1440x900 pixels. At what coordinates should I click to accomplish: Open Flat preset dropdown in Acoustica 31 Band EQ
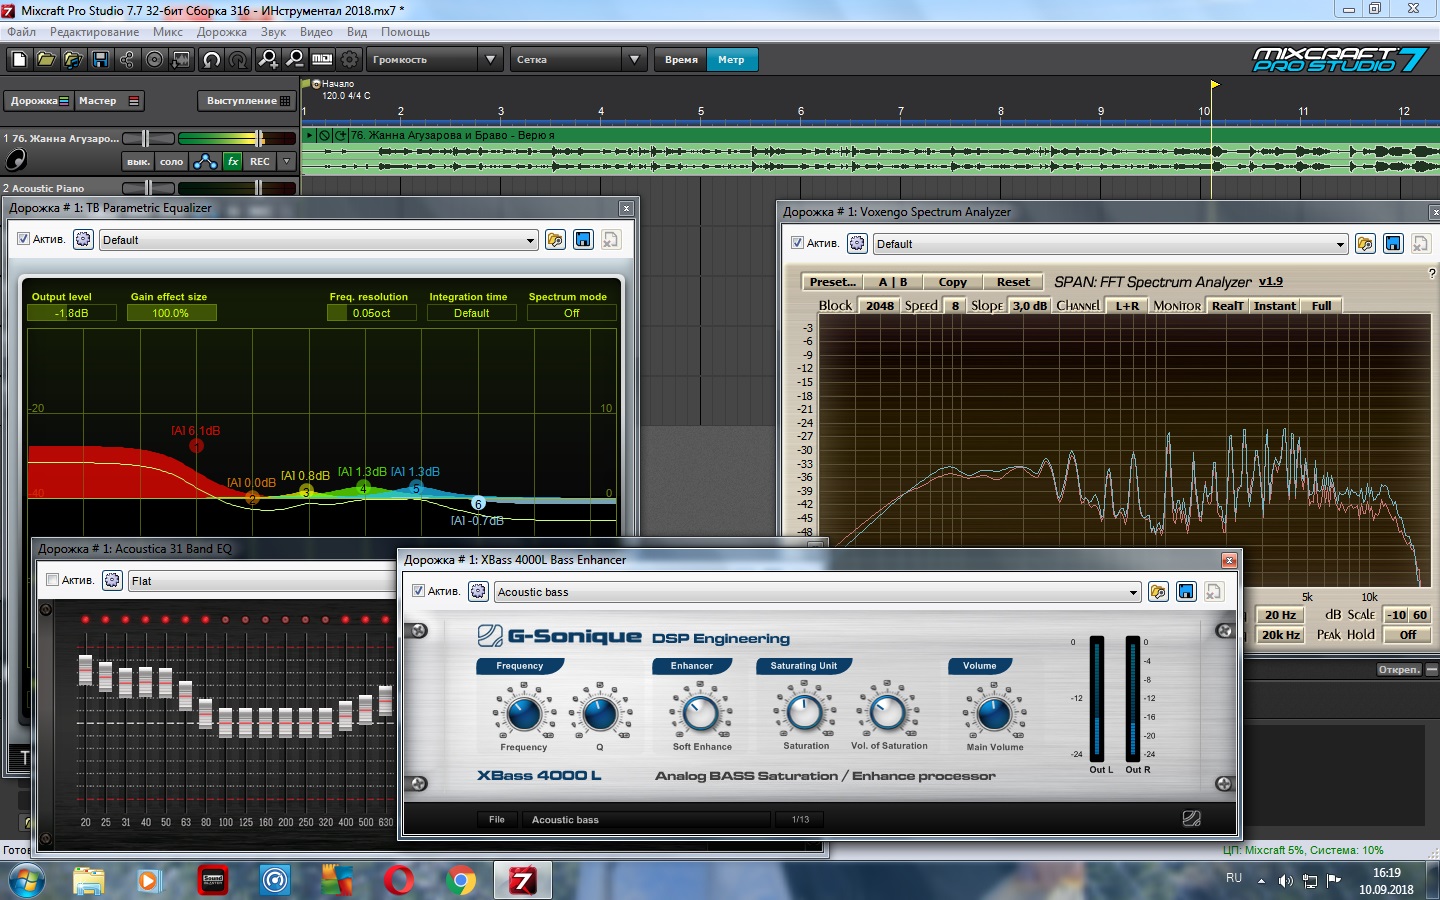[262, 581]
